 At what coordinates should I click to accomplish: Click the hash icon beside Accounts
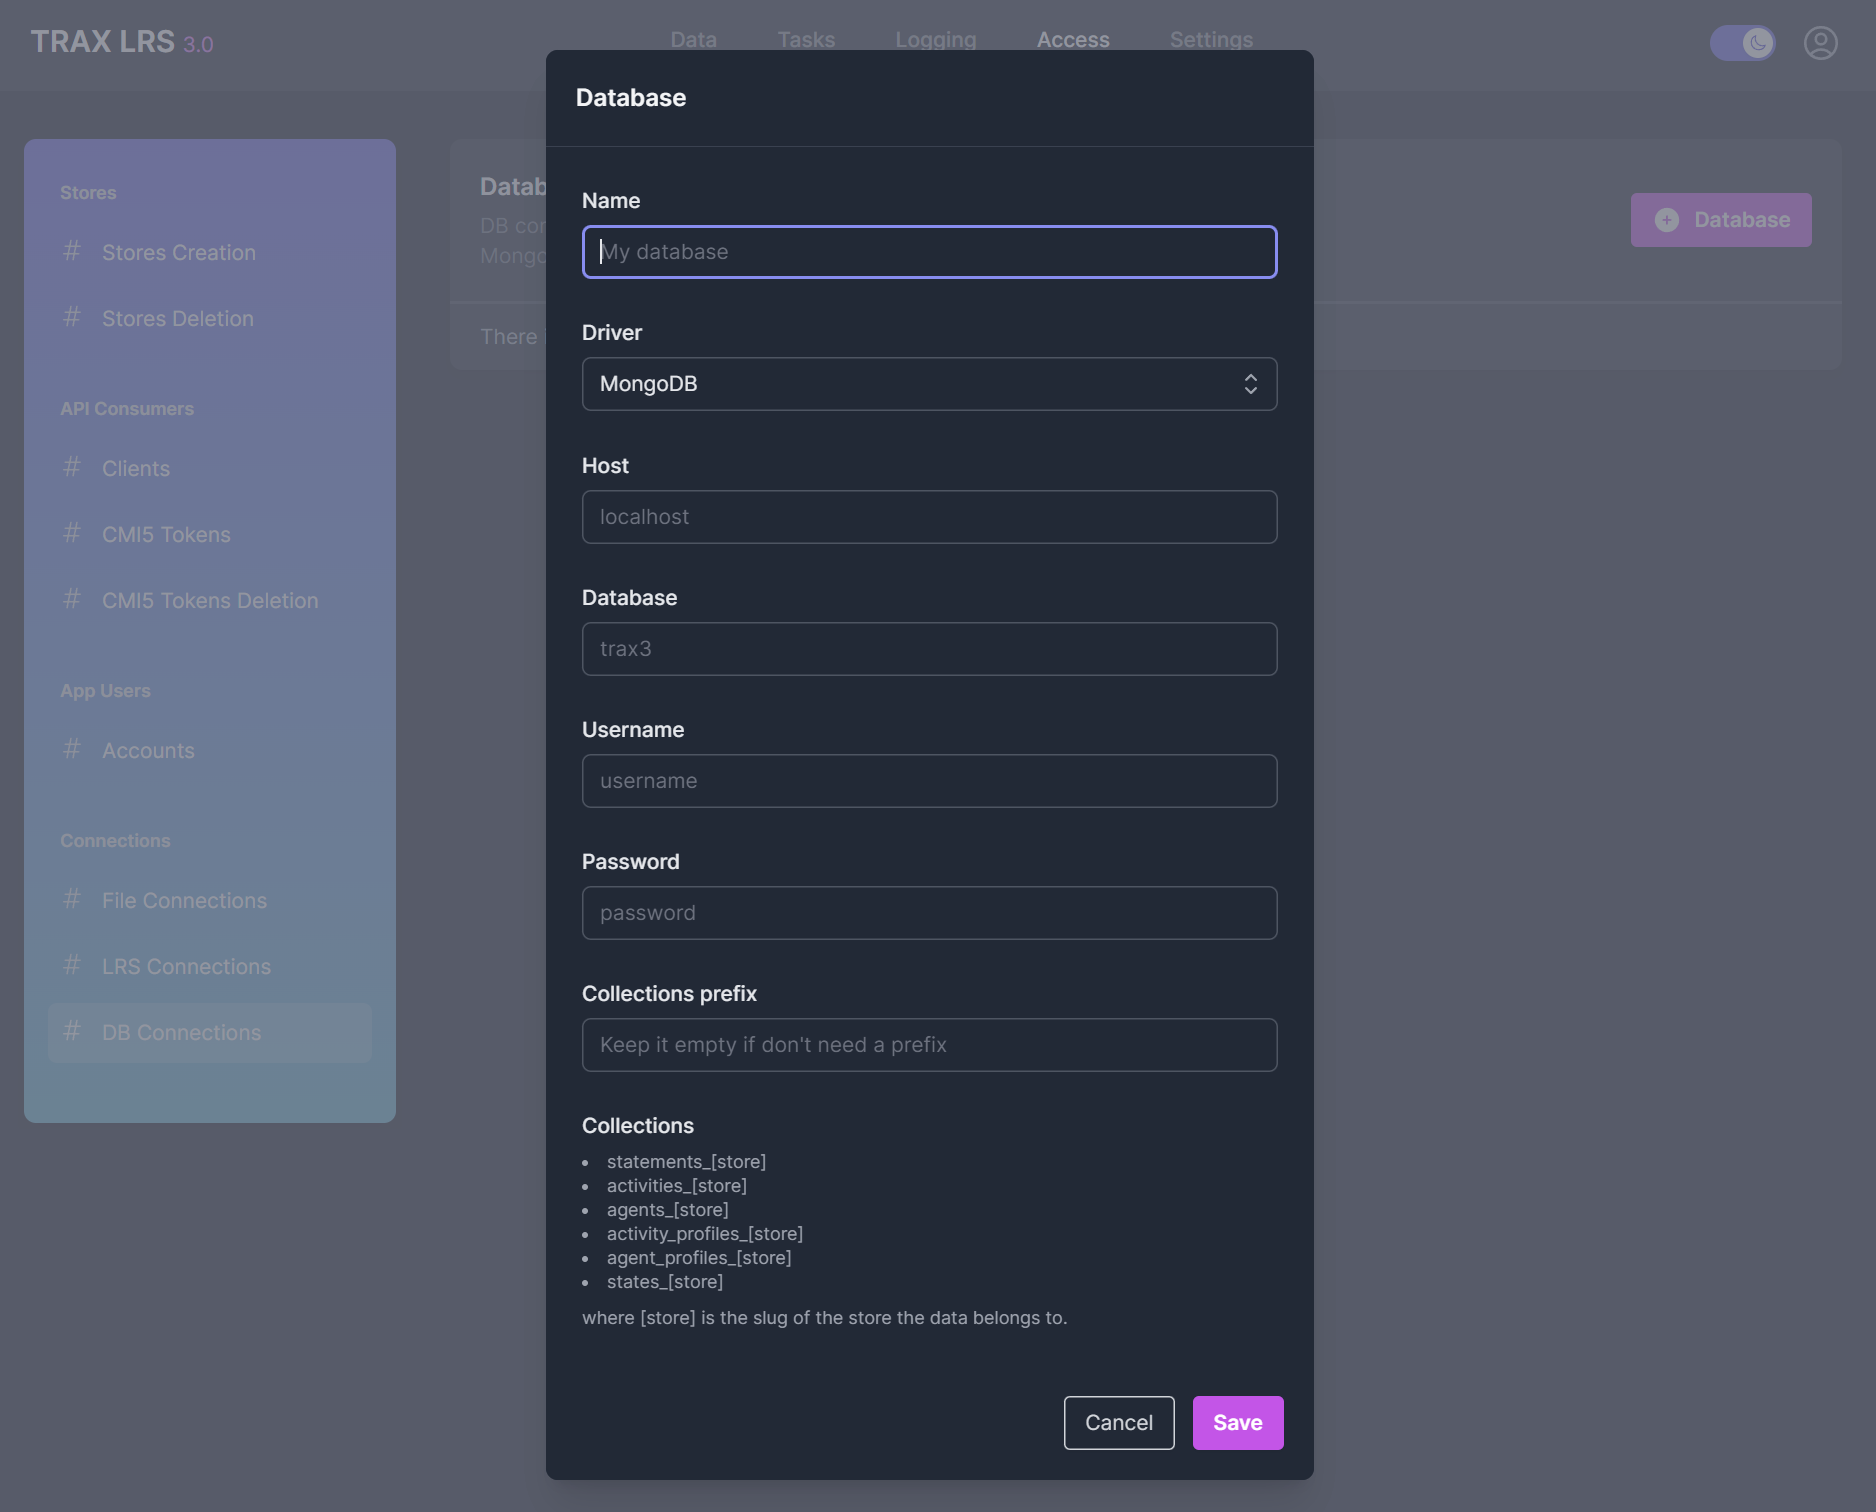(72, 750)
